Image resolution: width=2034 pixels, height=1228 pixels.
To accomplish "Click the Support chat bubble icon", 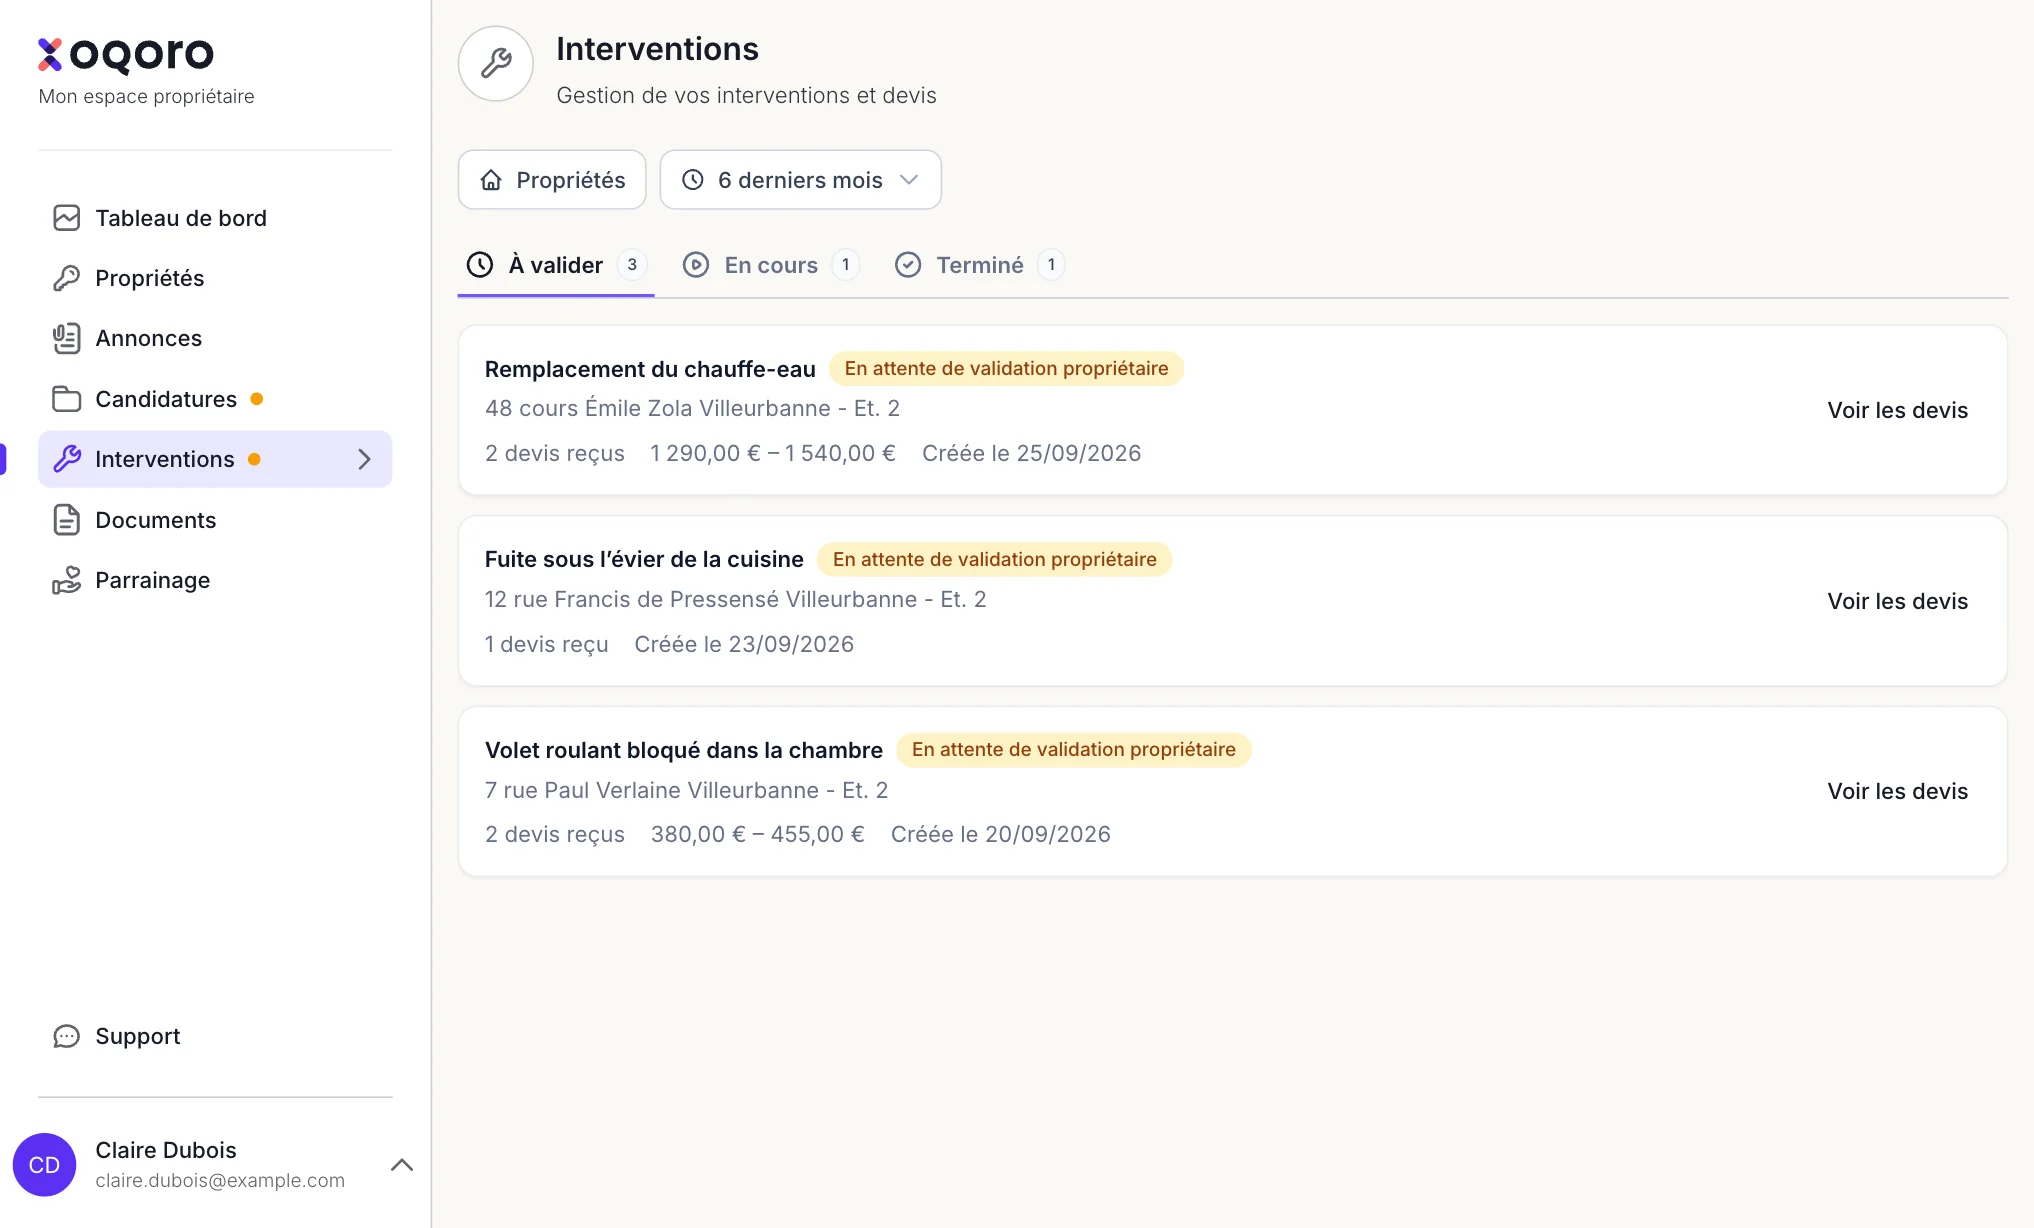I will pyautogui.click(x=66, y=1036).
